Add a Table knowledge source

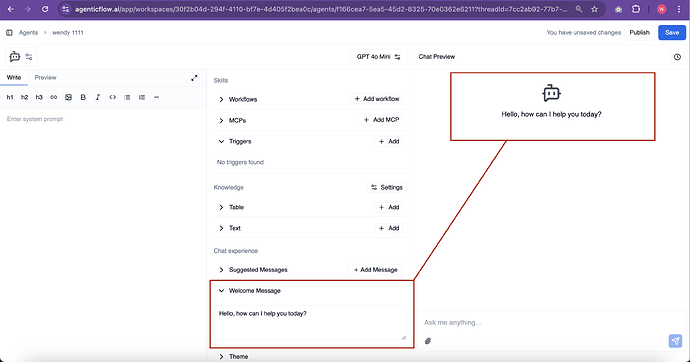[x=389, y=207]
